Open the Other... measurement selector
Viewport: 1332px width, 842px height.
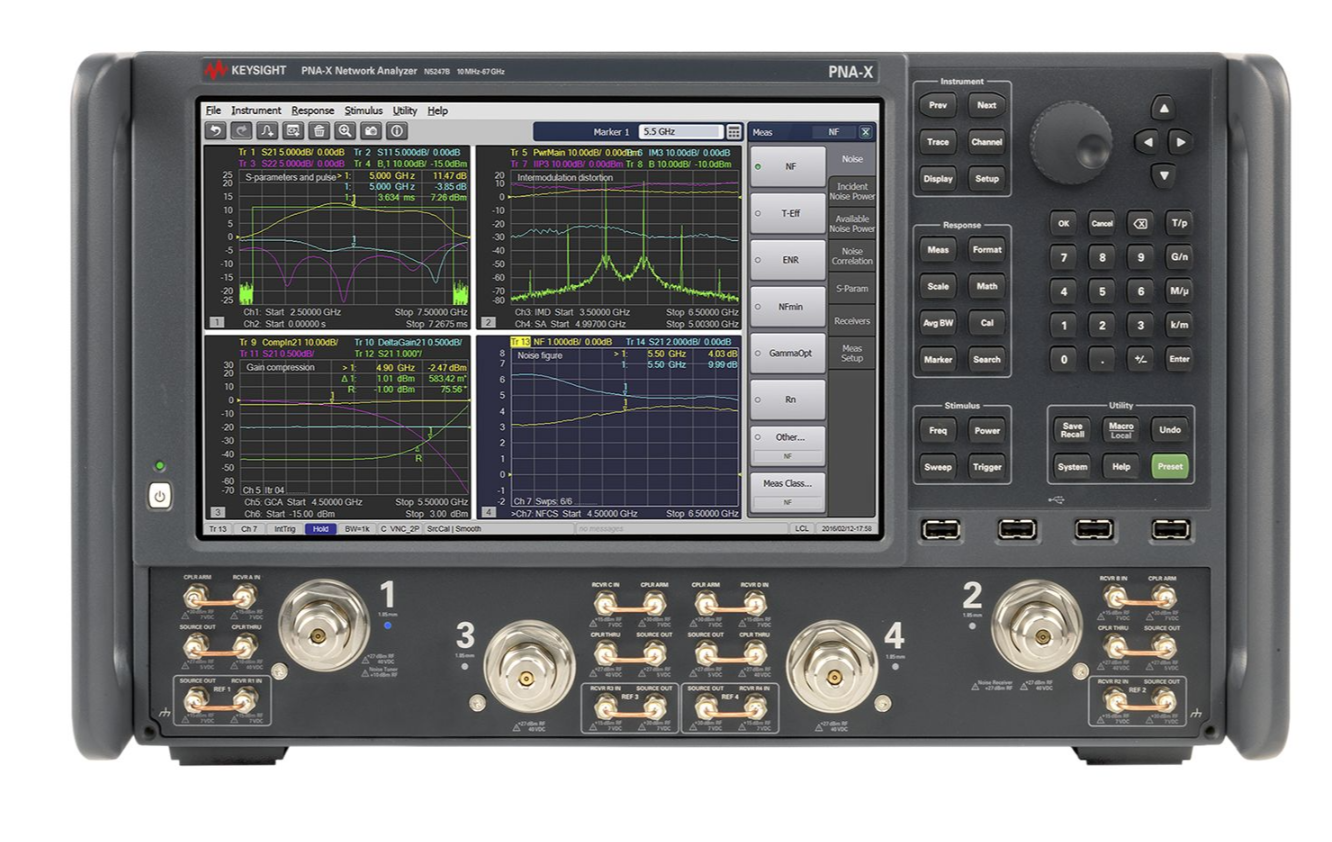coord(787,438)
